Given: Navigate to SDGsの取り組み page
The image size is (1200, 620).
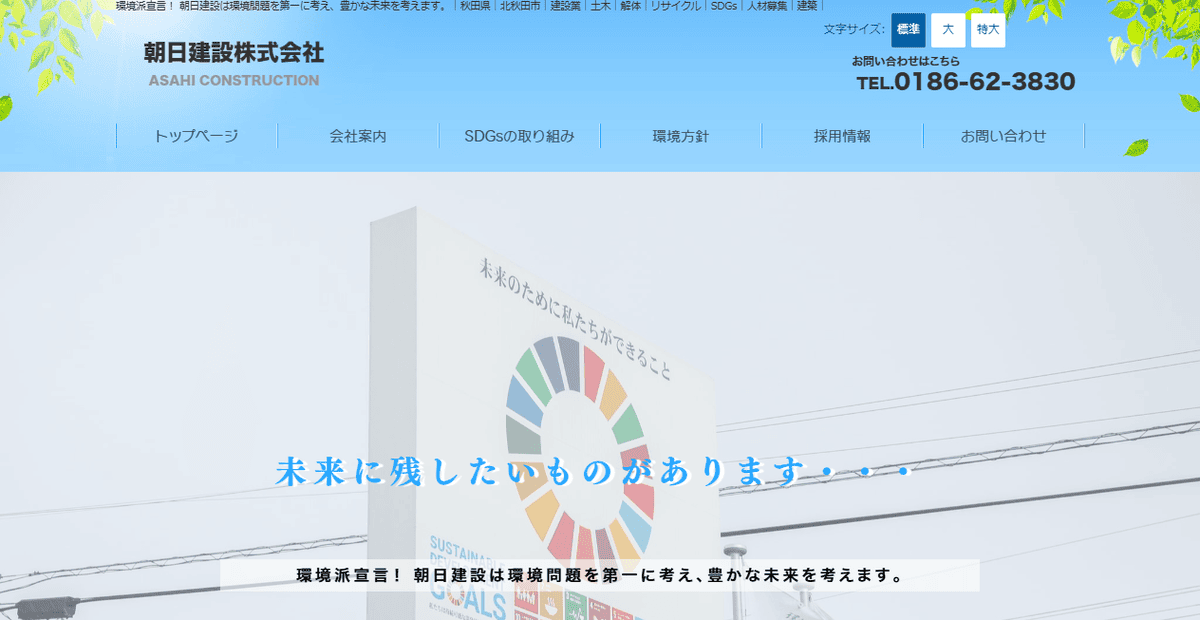Looking at the screenshot, I should (519, 135).
